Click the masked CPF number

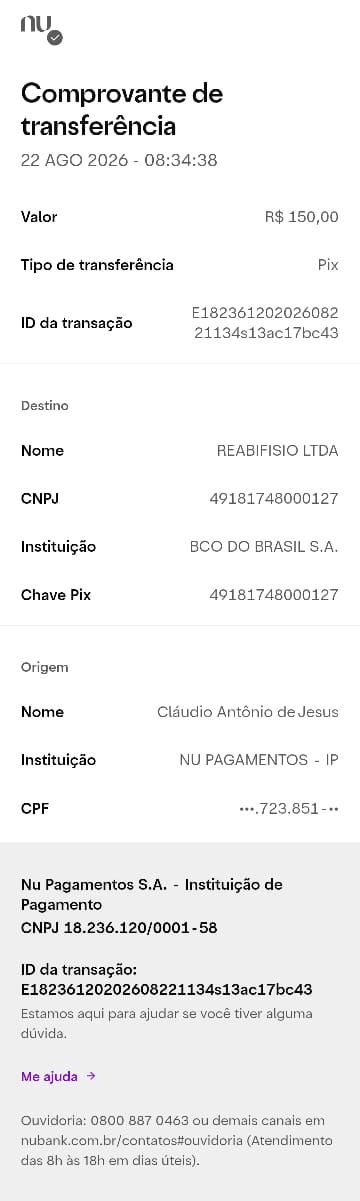[289, 808]
